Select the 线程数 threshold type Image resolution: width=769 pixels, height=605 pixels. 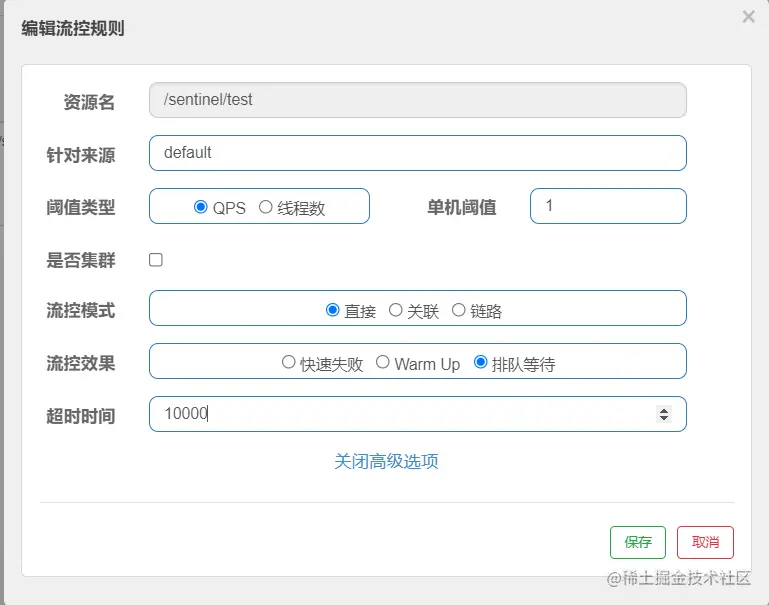(x=265, y=207)
